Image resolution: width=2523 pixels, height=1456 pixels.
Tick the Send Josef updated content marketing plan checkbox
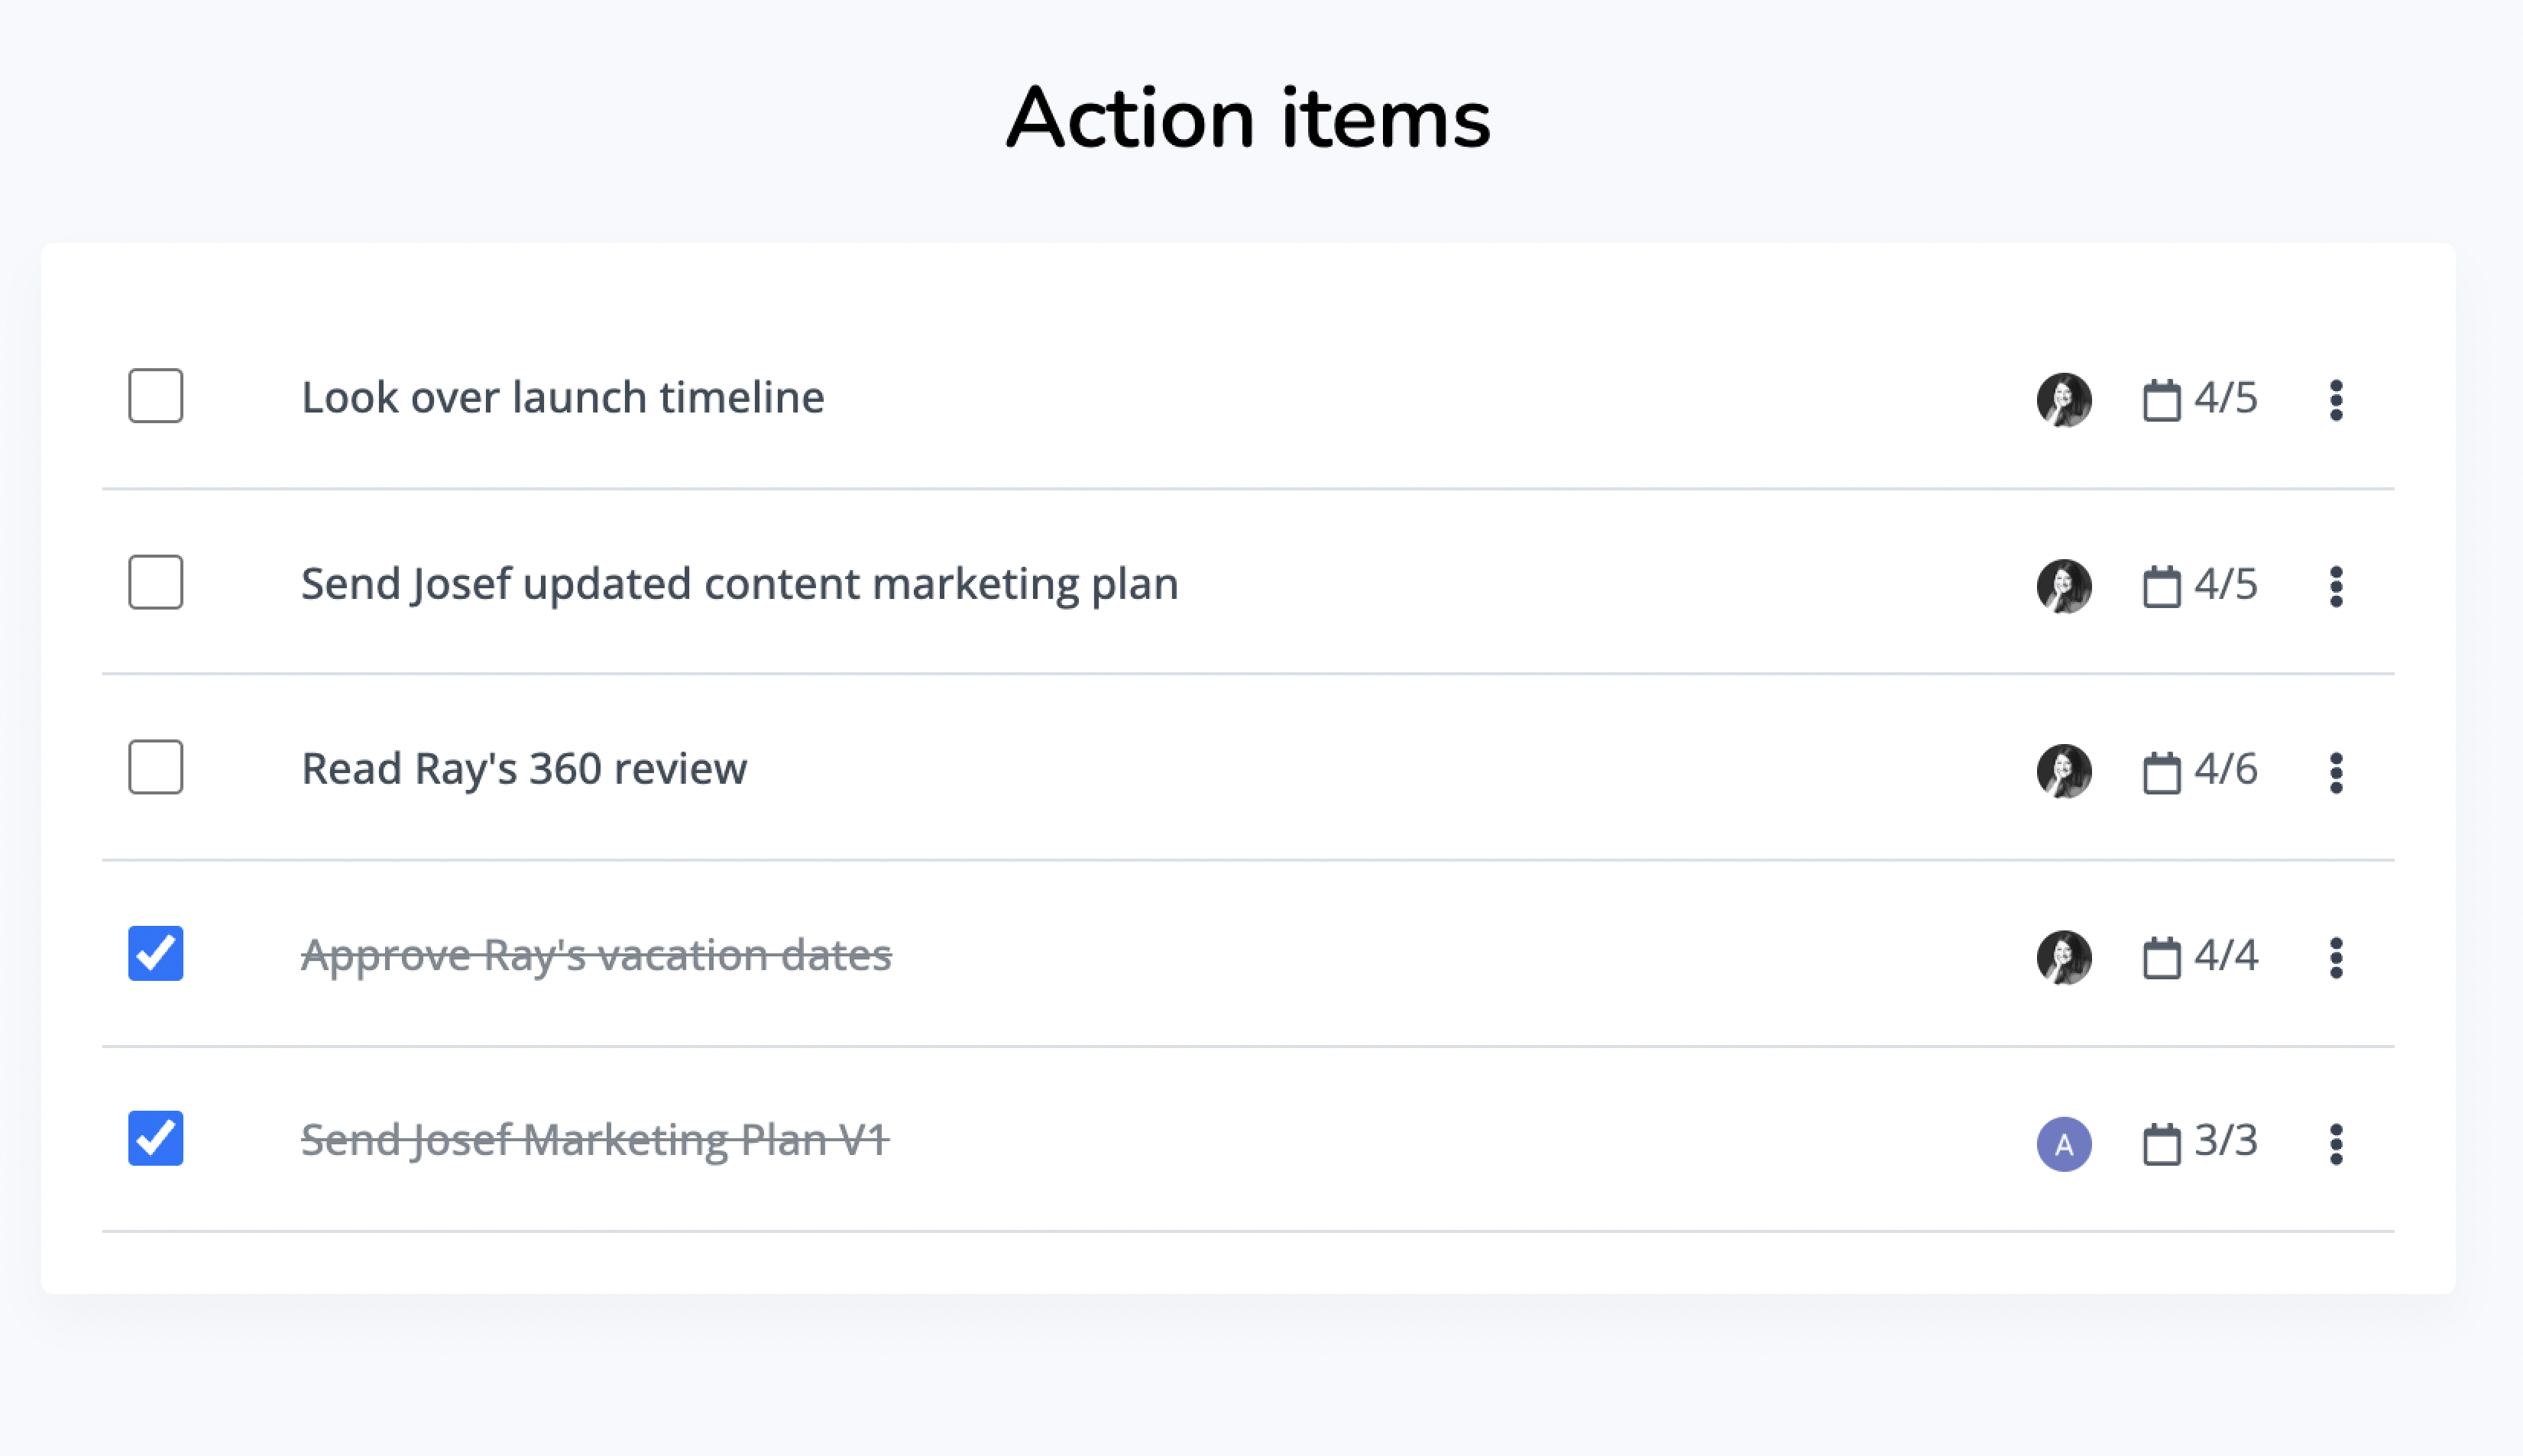point(156,582)
